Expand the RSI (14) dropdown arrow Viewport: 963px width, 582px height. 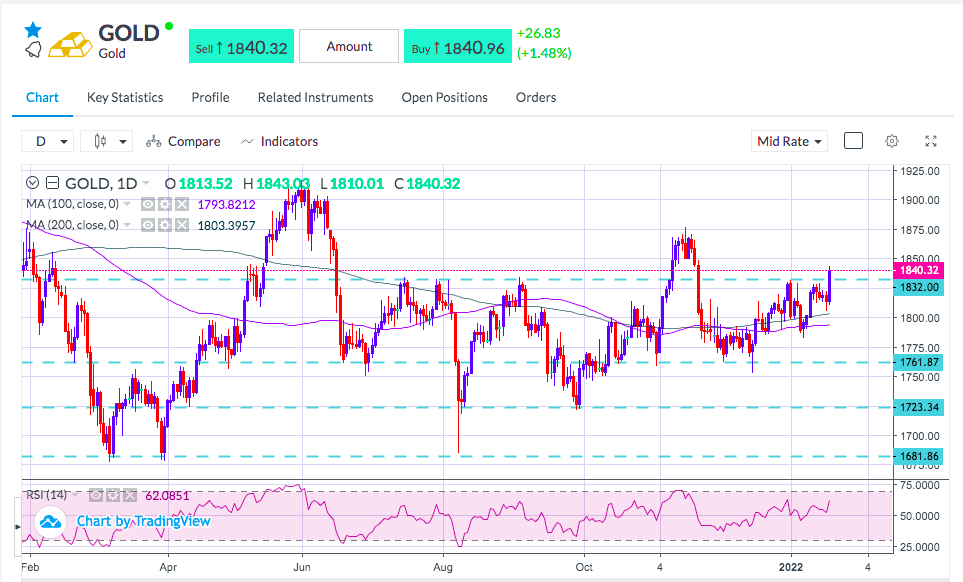coord(76,495)
